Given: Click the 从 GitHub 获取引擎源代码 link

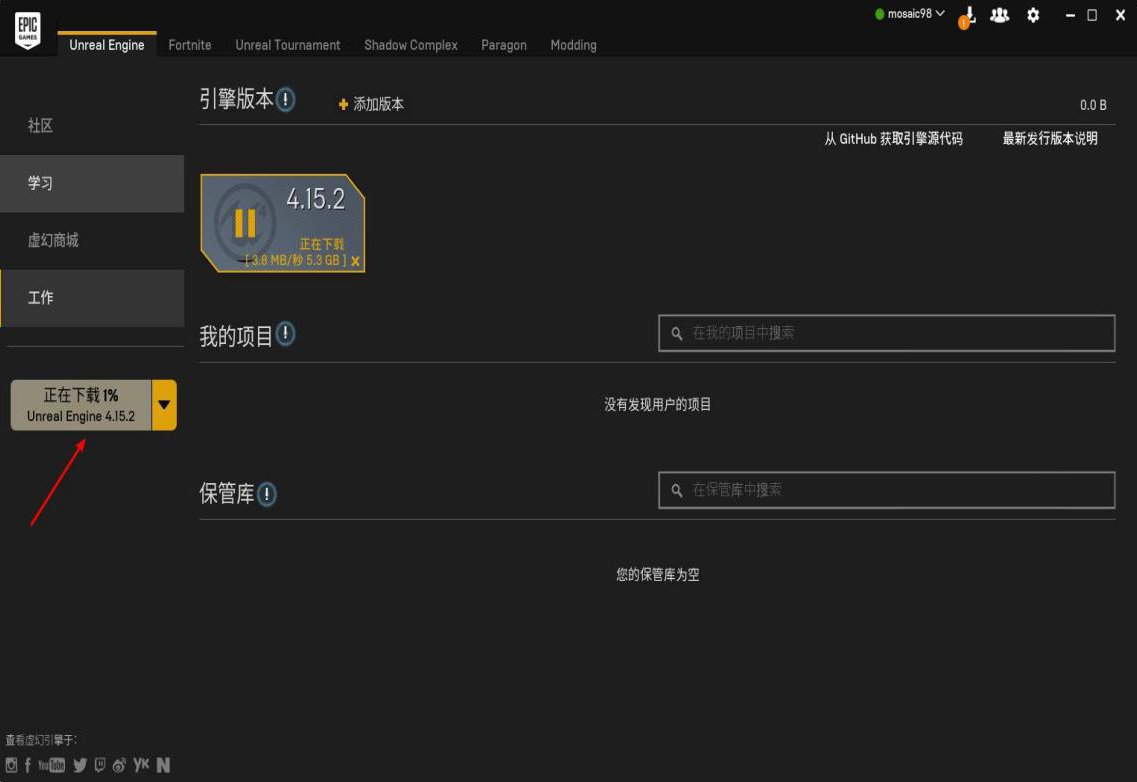Looking at the screenshot, I should pos(893,139).
